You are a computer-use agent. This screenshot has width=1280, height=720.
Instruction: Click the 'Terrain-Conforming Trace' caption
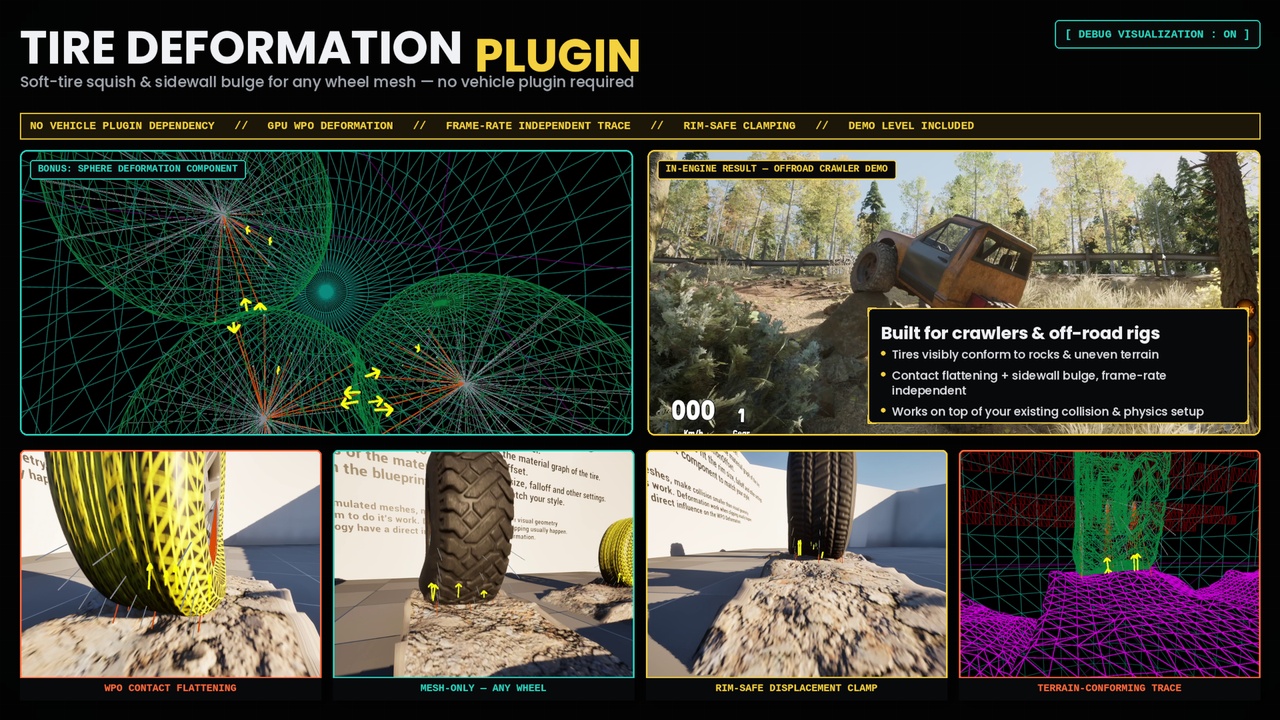point(1109,688)
